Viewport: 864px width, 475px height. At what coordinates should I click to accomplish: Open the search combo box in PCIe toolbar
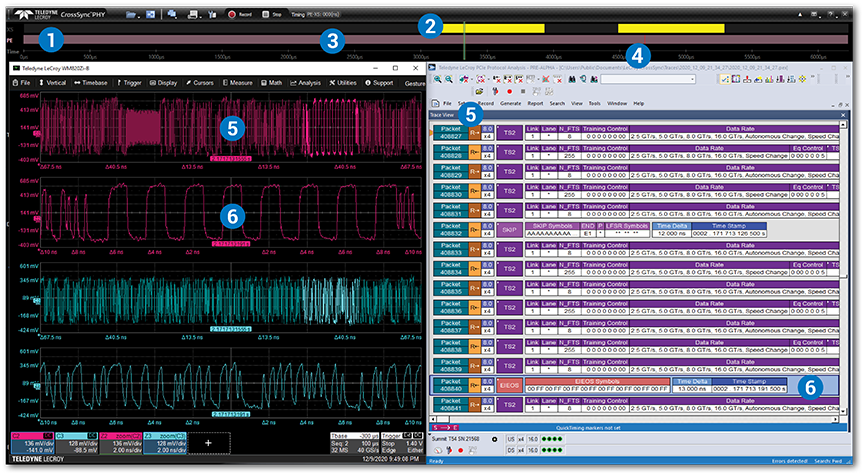point(648,79)
